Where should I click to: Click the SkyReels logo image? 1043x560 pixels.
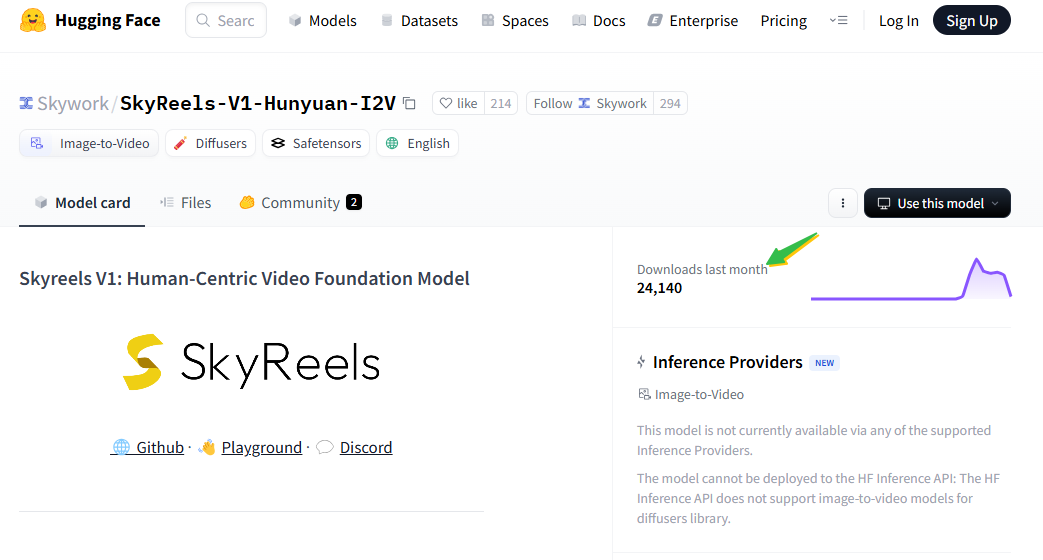(x=251, y=362)
